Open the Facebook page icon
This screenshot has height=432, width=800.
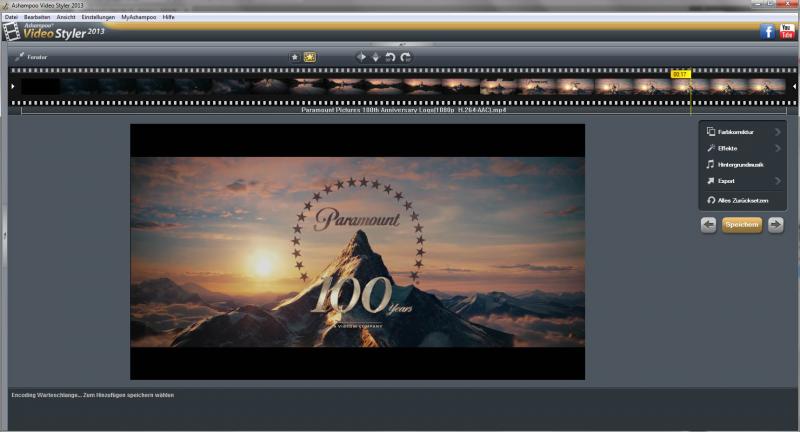pos(767,32)
